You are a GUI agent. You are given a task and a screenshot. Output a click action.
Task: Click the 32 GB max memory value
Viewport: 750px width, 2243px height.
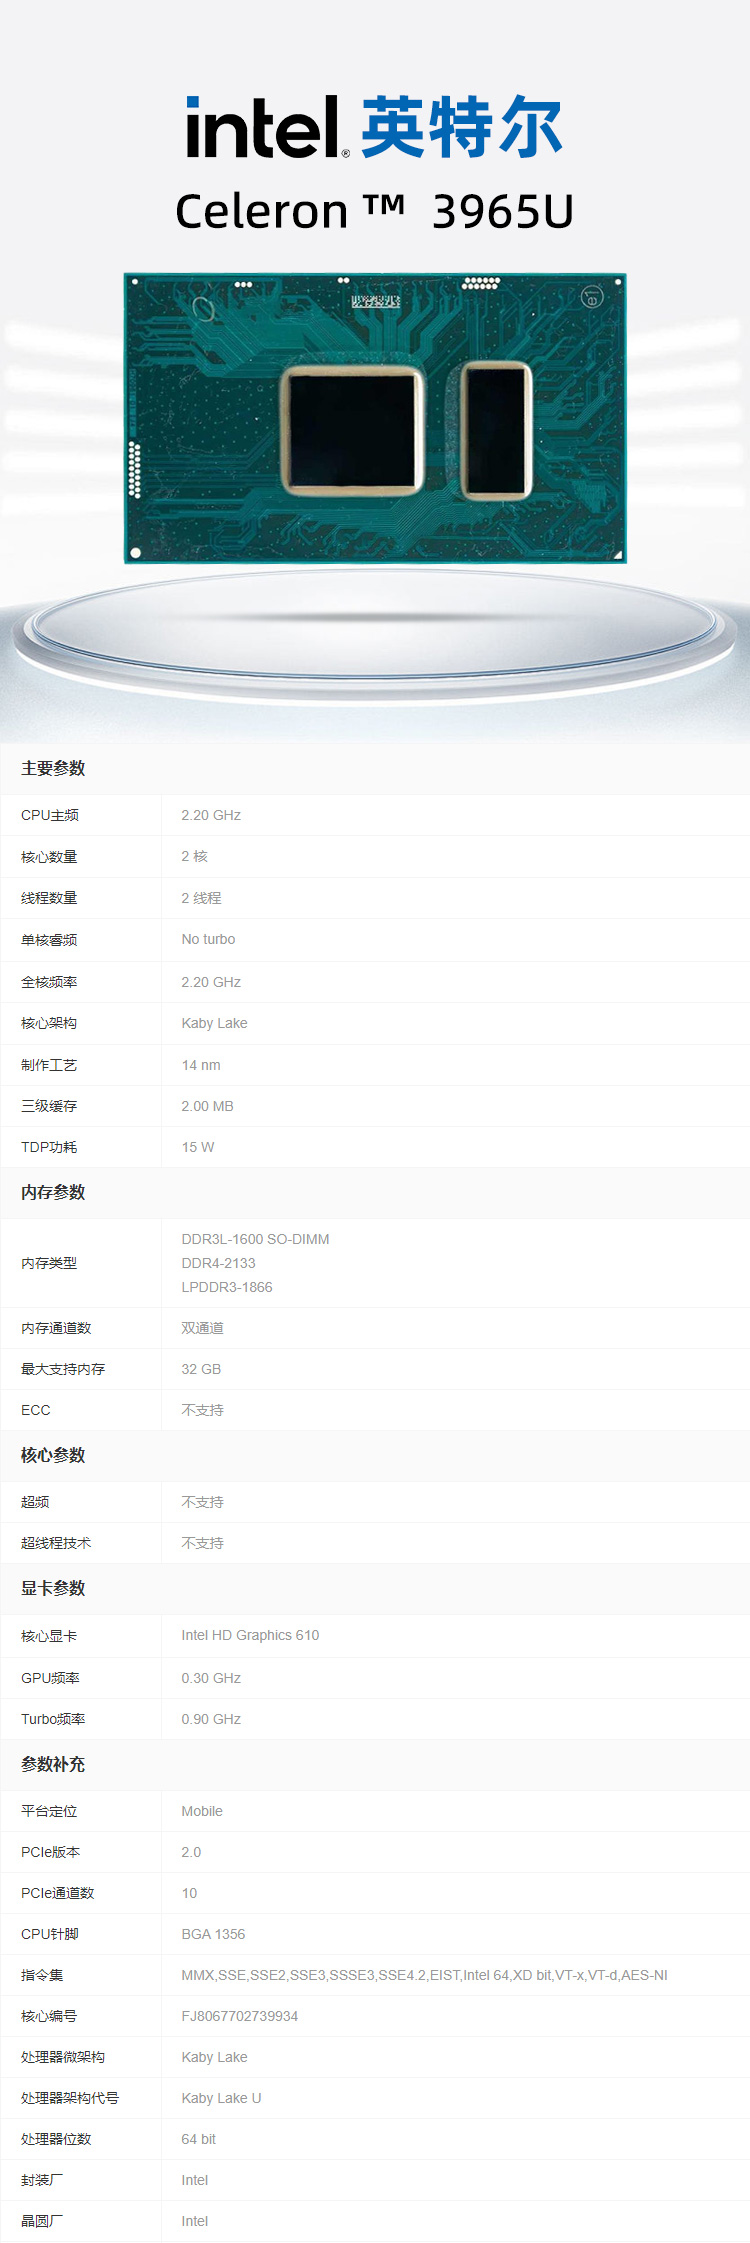201,1369
